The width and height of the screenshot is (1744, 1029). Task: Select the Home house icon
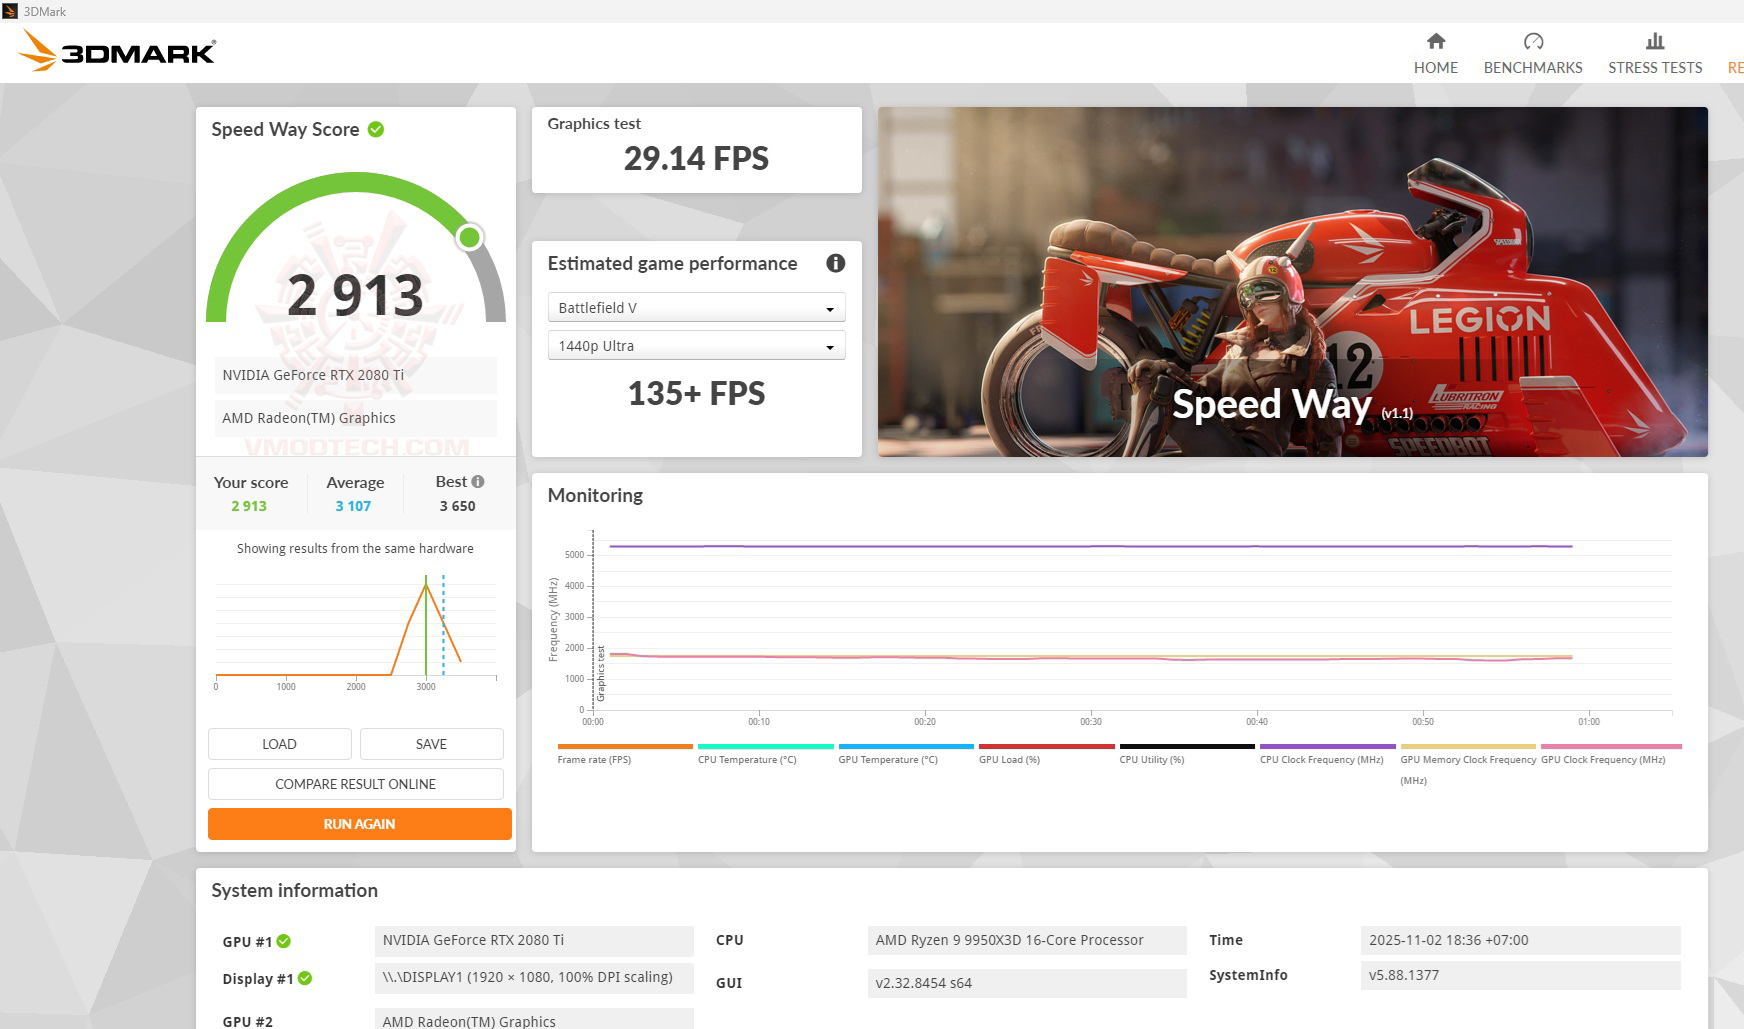click(1435, 42)
